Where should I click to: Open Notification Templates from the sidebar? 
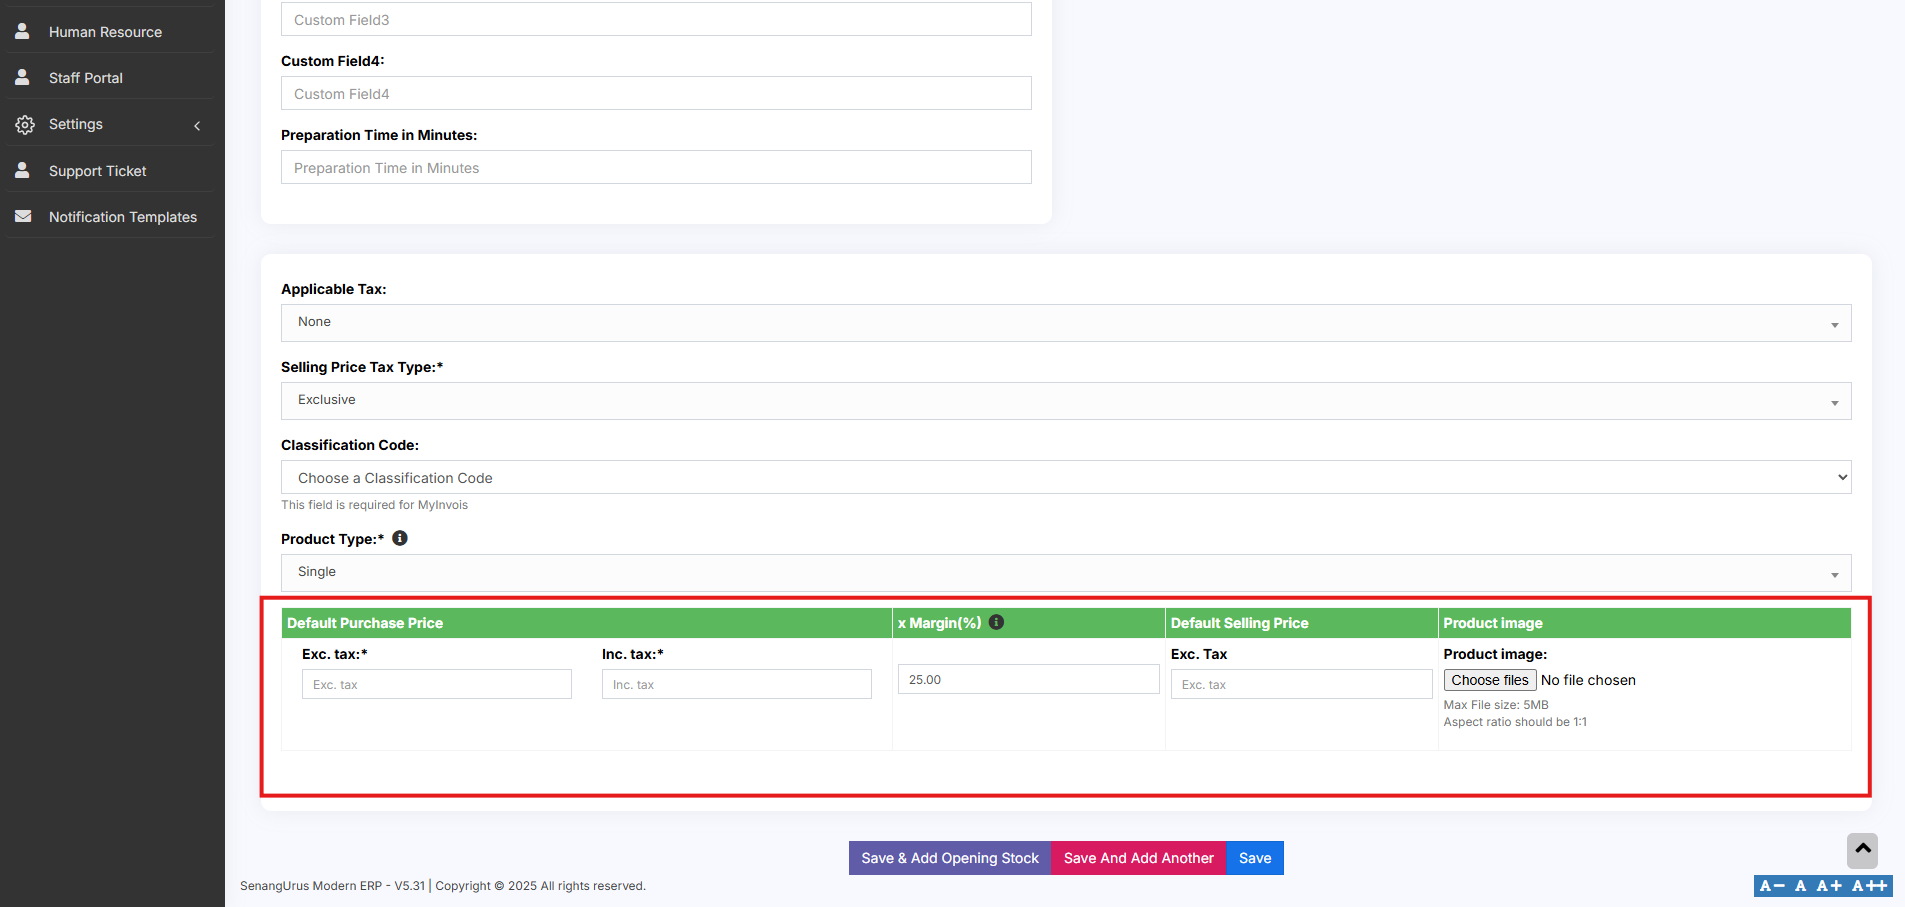tap(122, 217)
